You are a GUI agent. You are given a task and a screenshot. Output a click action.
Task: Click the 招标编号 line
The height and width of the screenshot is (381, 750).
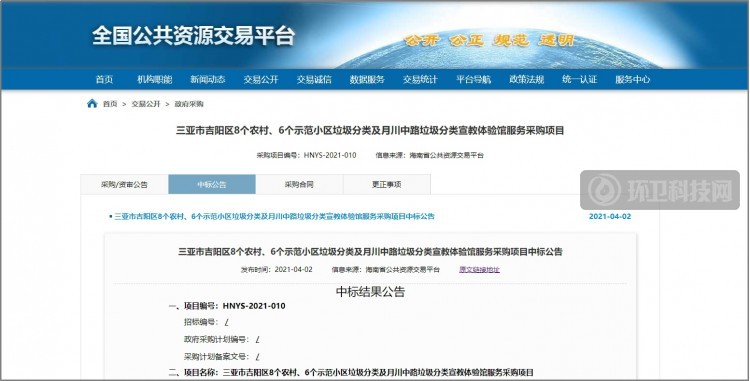click(206, 322)
